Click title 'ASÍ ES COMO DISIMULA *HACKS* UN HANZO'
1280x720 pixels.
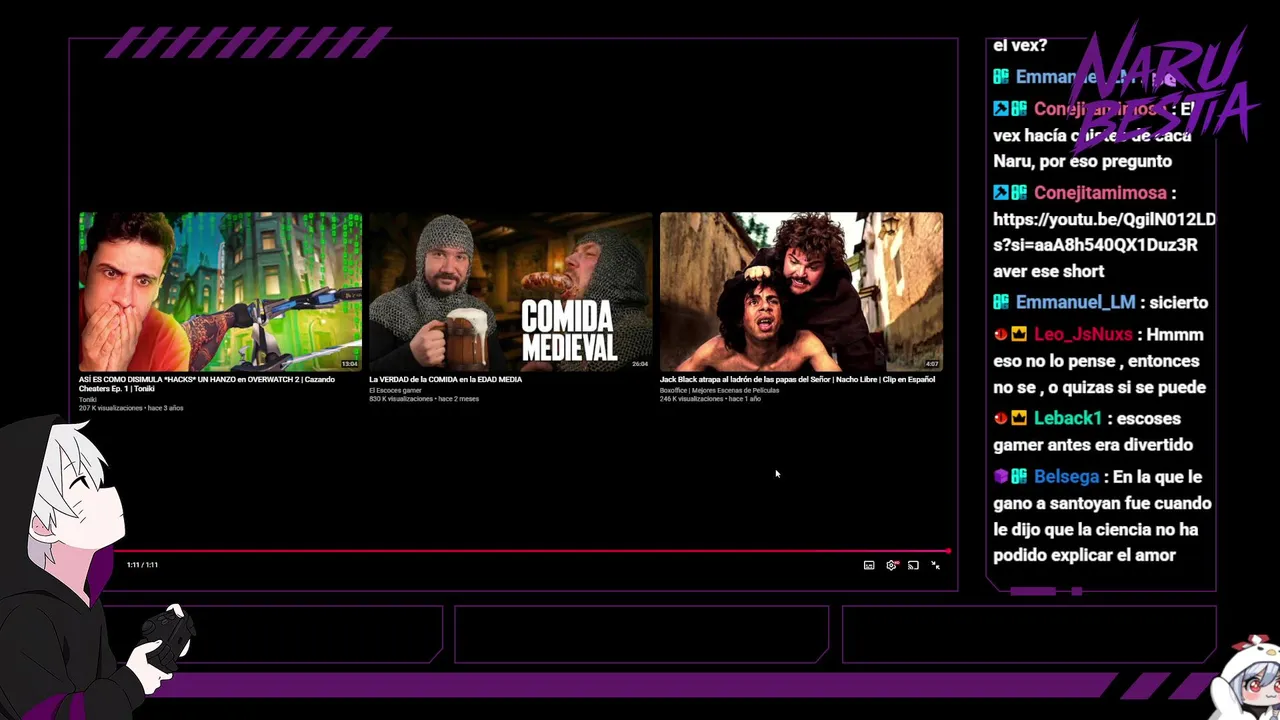point(207,384)
